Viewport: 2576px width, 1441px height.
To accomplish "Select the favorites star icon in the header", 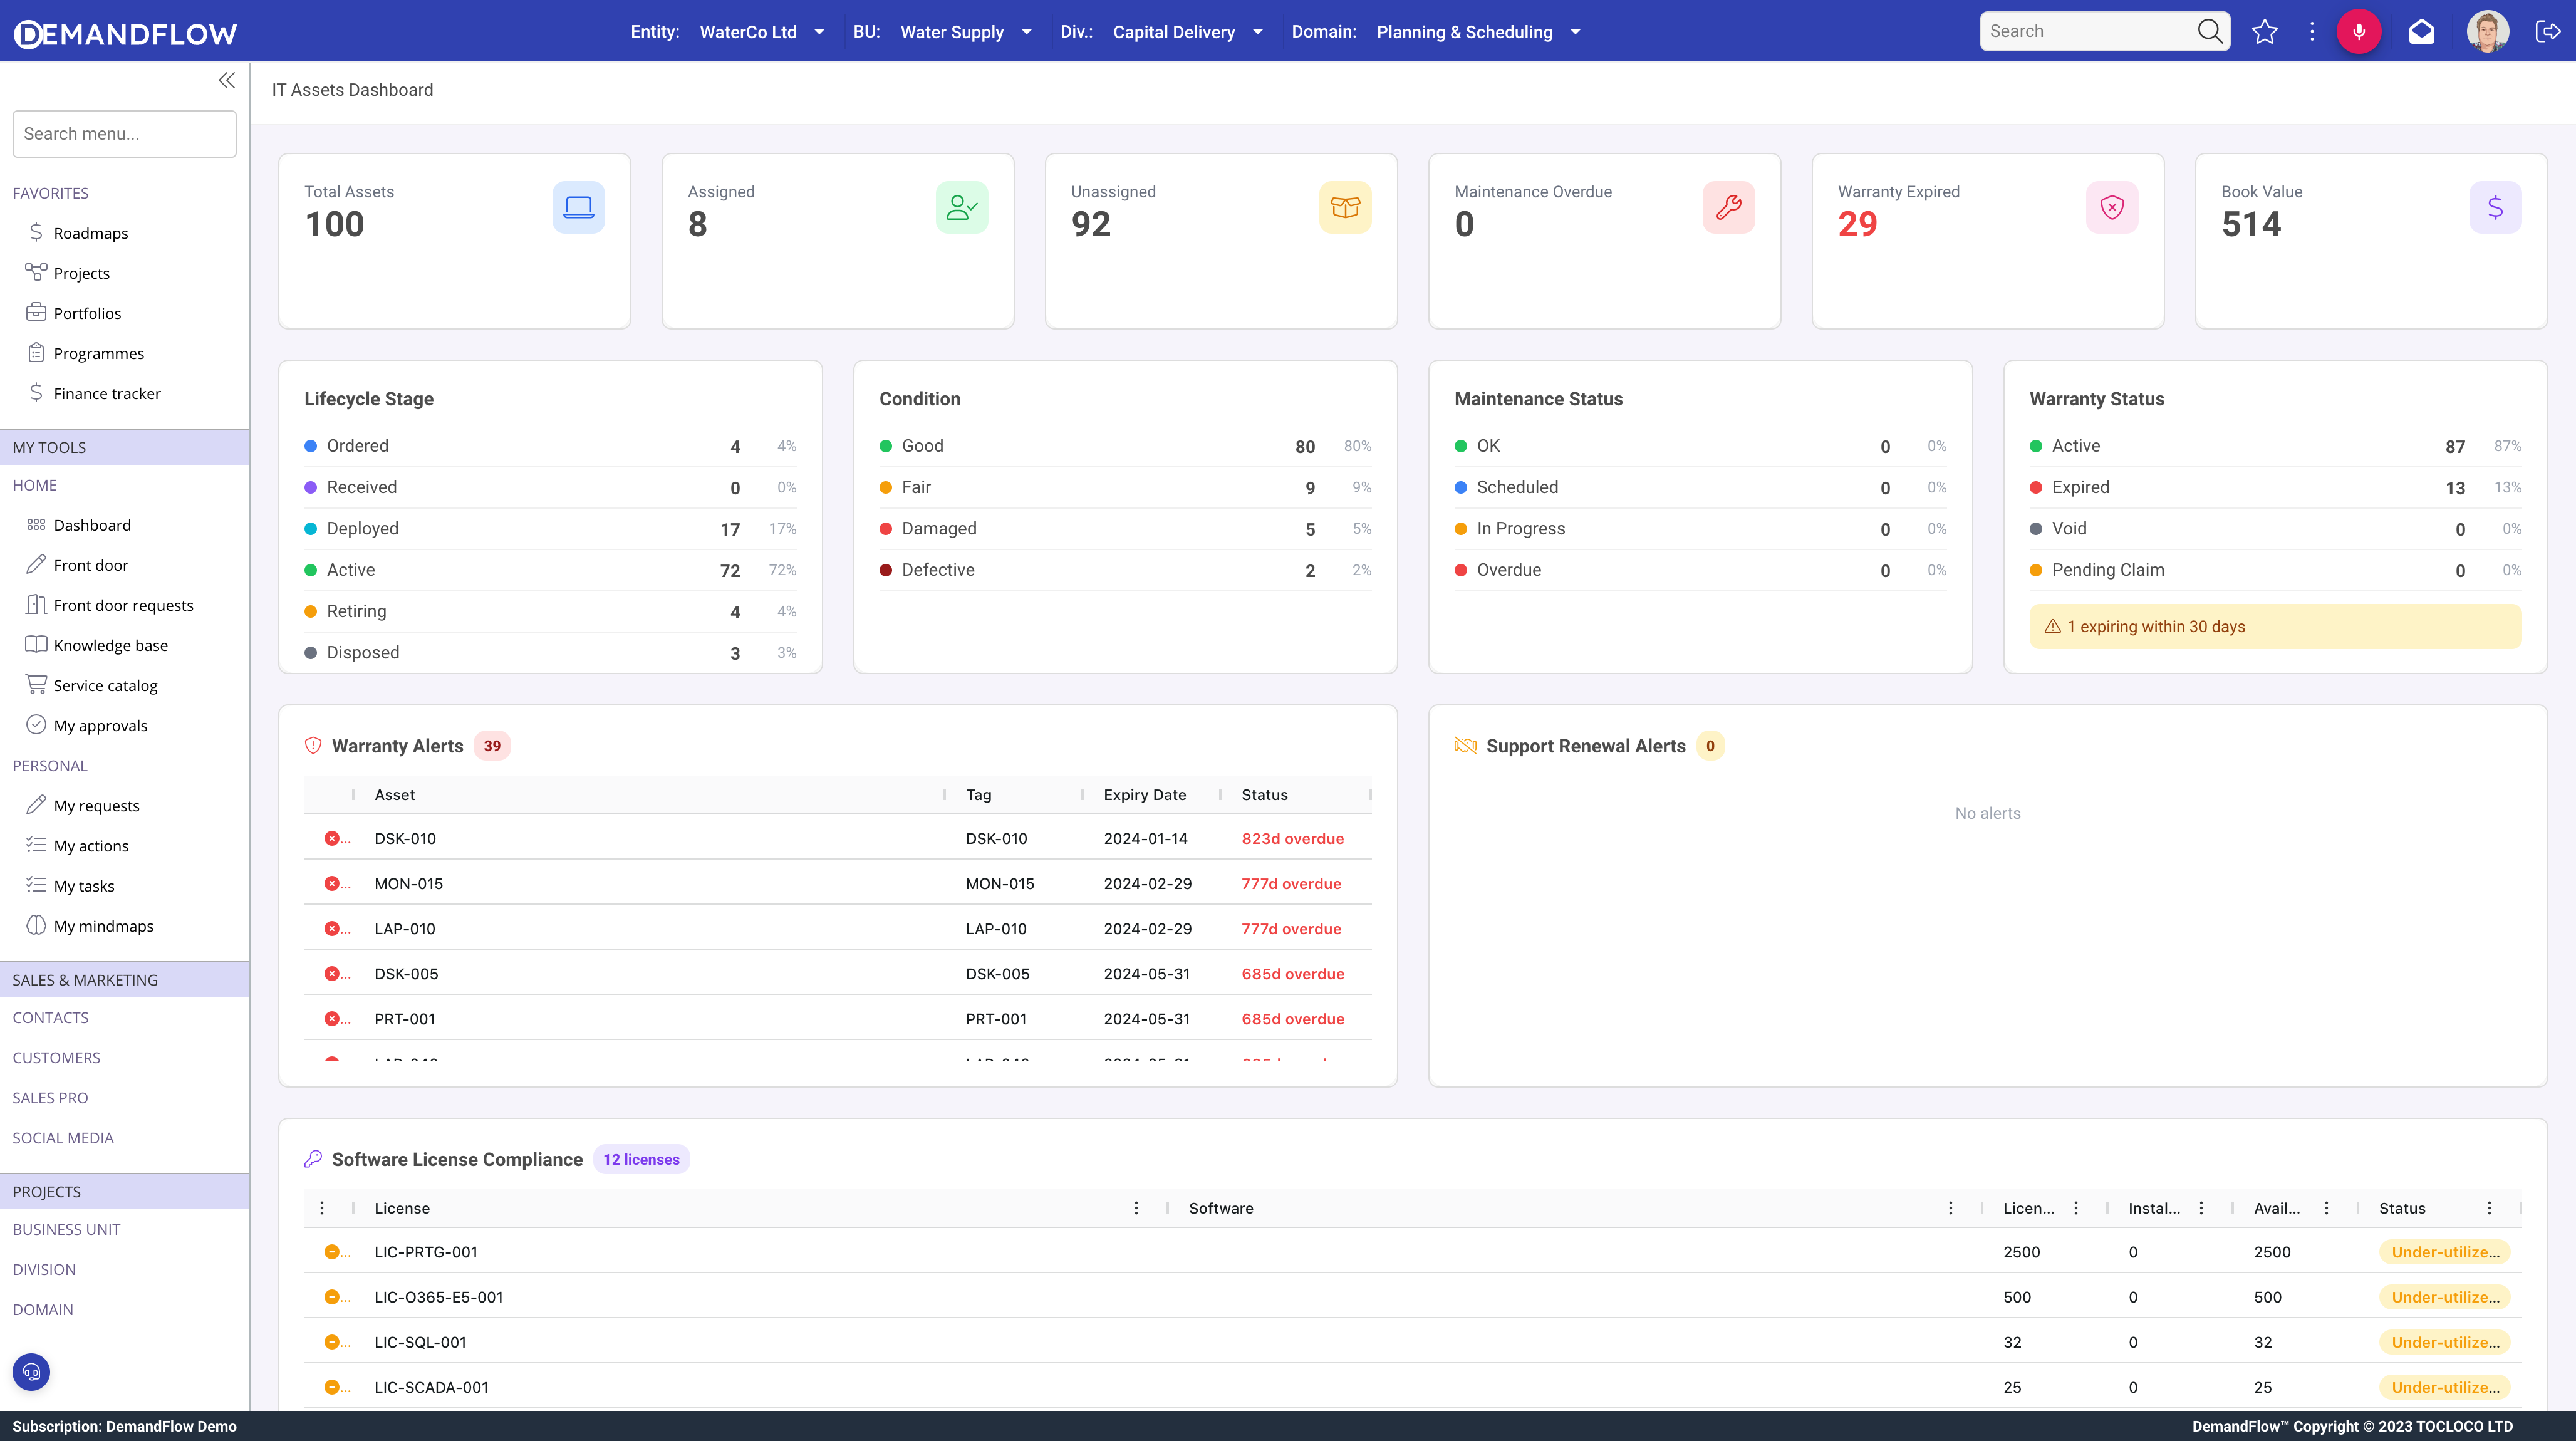I will (x=2265, y=31).
